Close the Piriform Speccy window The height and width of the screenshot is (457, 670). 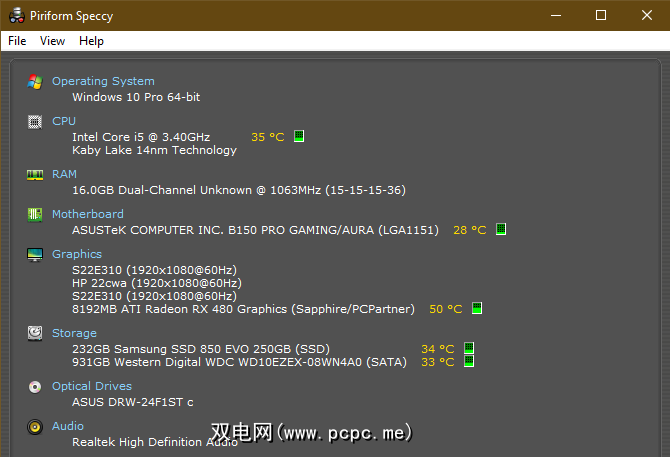(647, 15)
